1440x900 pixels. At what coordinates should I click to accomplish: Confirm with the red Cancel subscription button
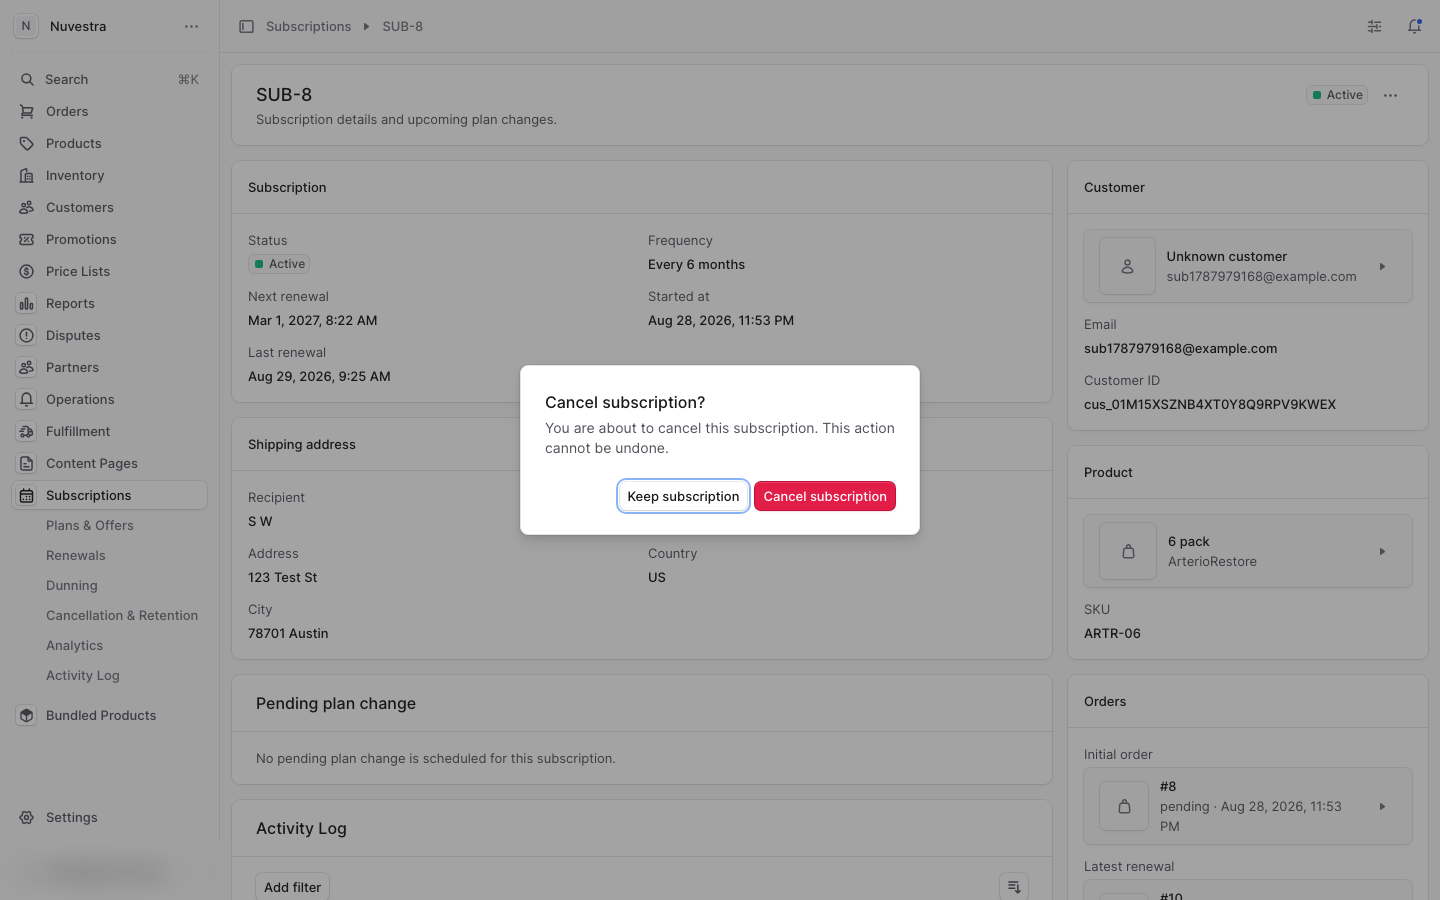(x=825, y=496)
